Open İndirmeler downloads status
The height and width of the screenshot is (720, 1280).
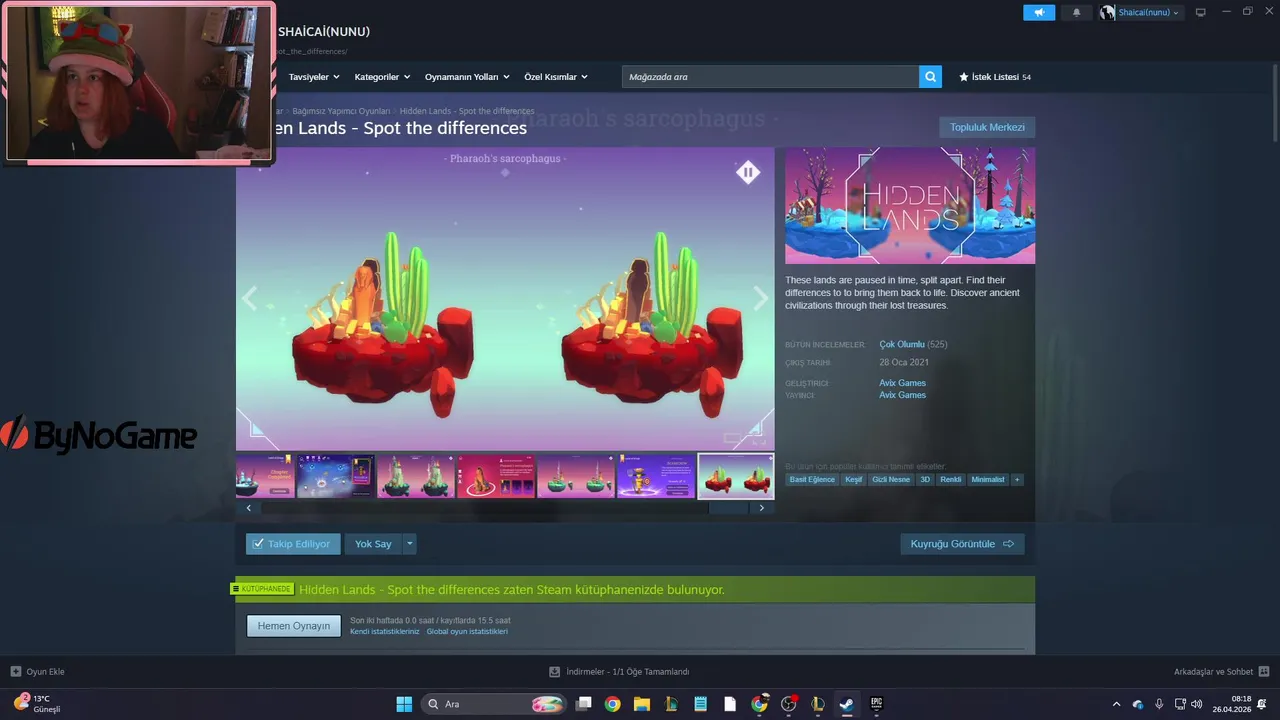(x=620, y=672)
